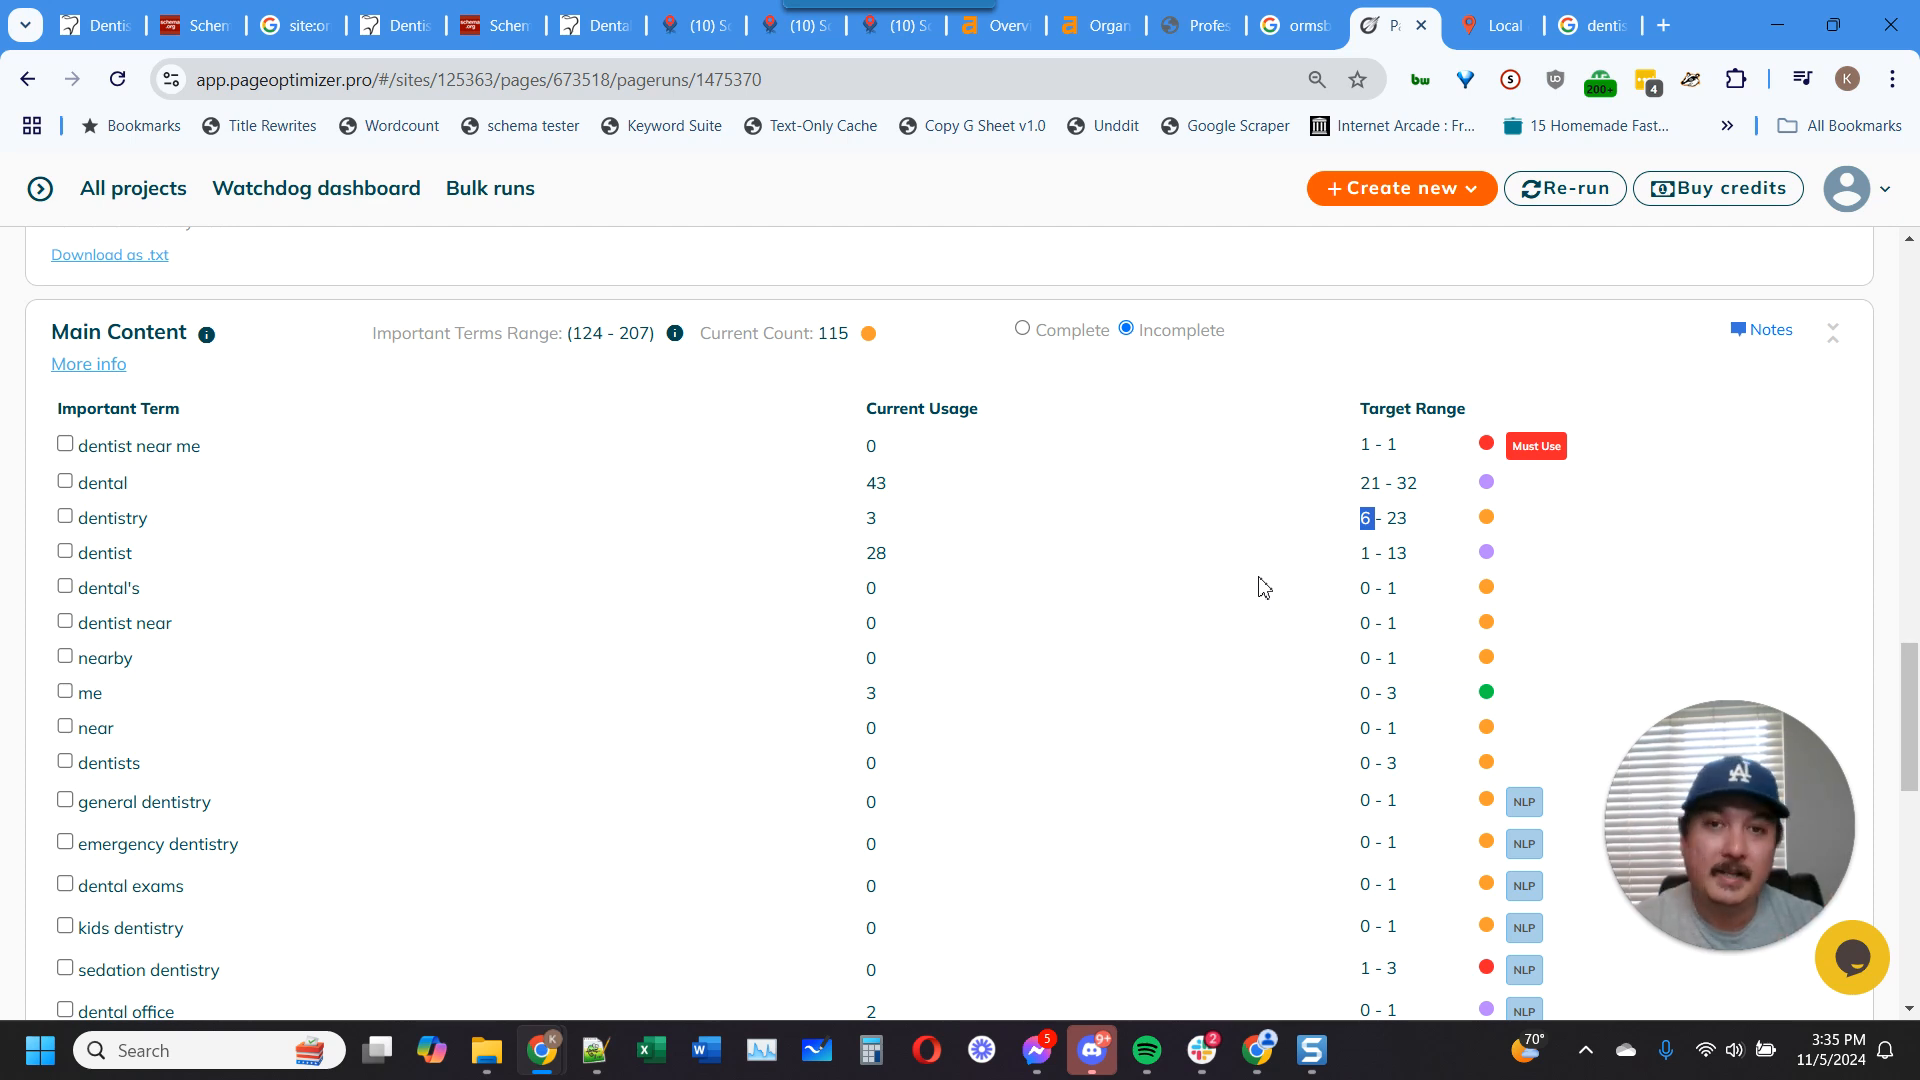
Task: Click the Watchdog dashboard icon
Action: pos(316,187)
